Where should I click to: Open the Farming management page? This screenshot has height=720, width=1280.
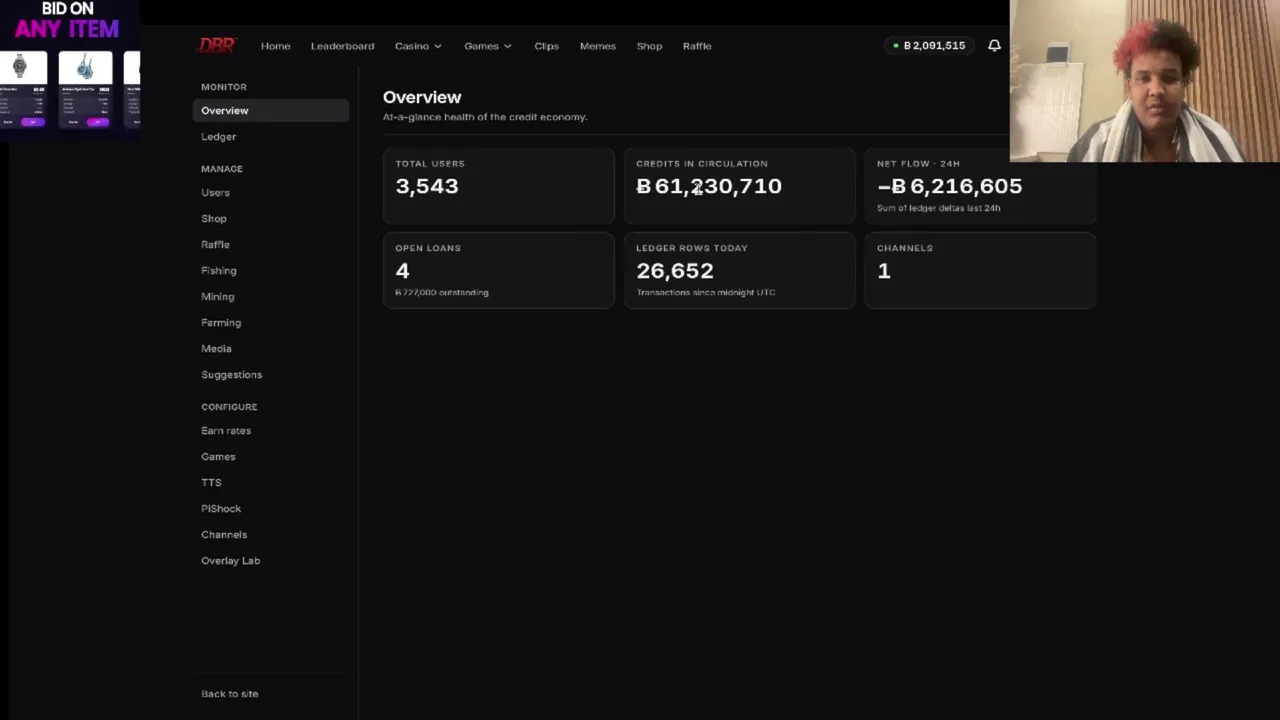[x=221, y=323]
